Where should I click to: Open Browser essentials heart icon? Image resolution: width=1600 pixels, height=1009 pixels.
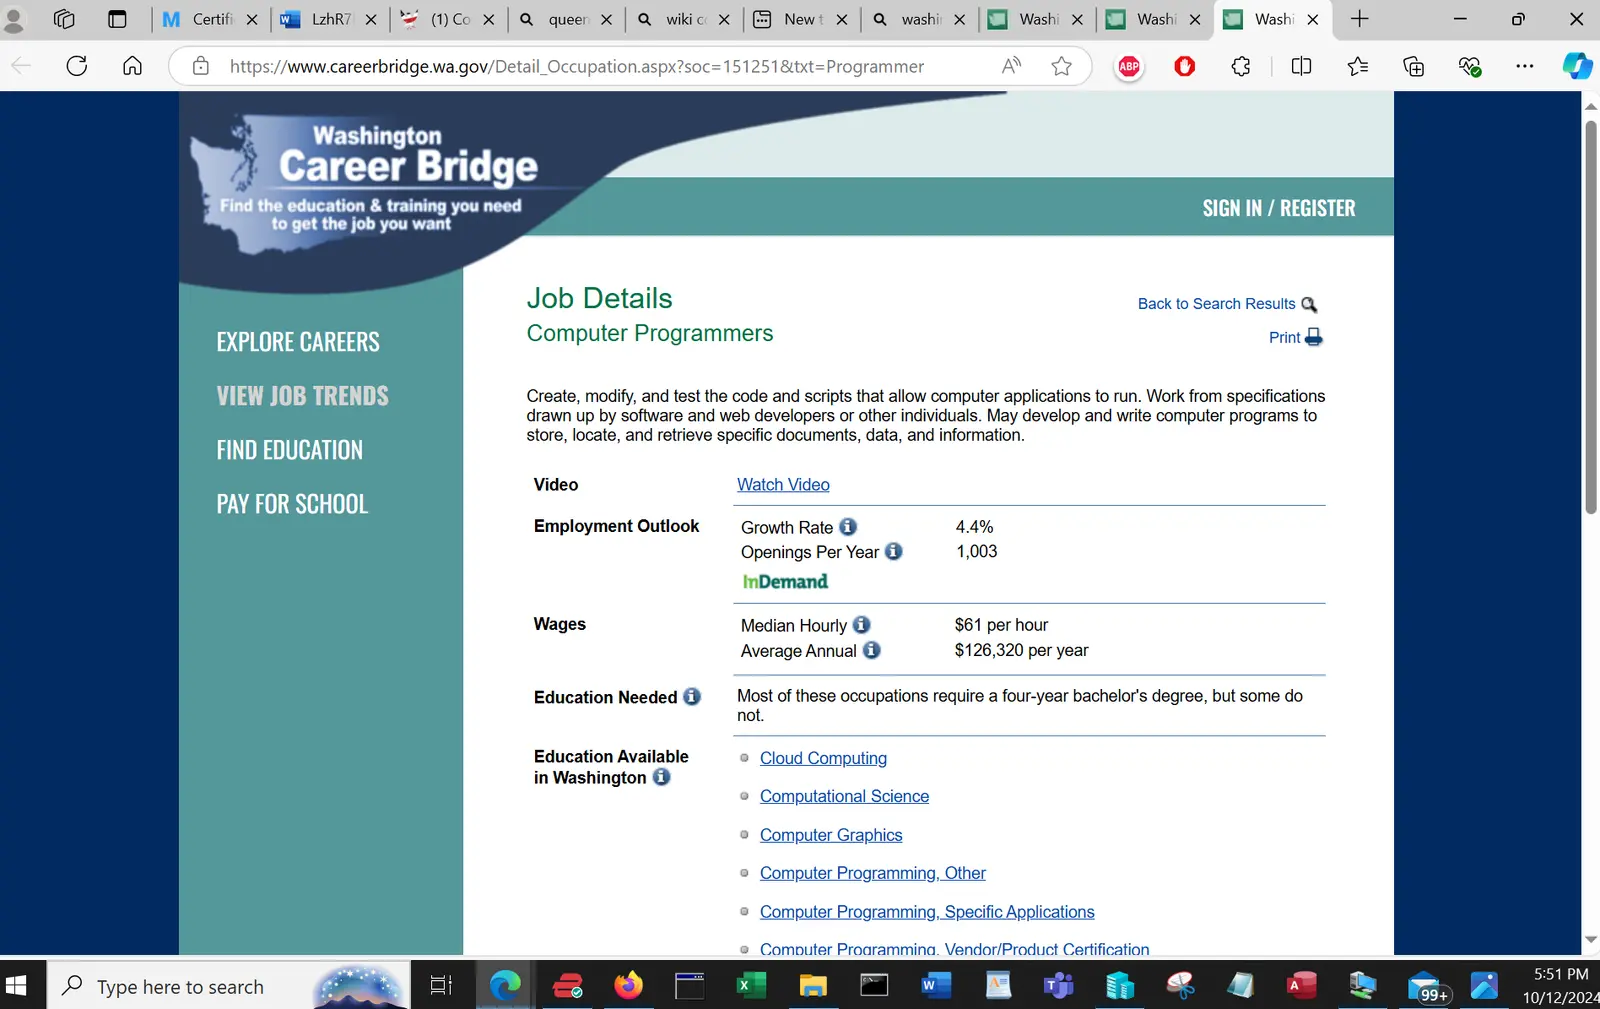pos(1469,66)
